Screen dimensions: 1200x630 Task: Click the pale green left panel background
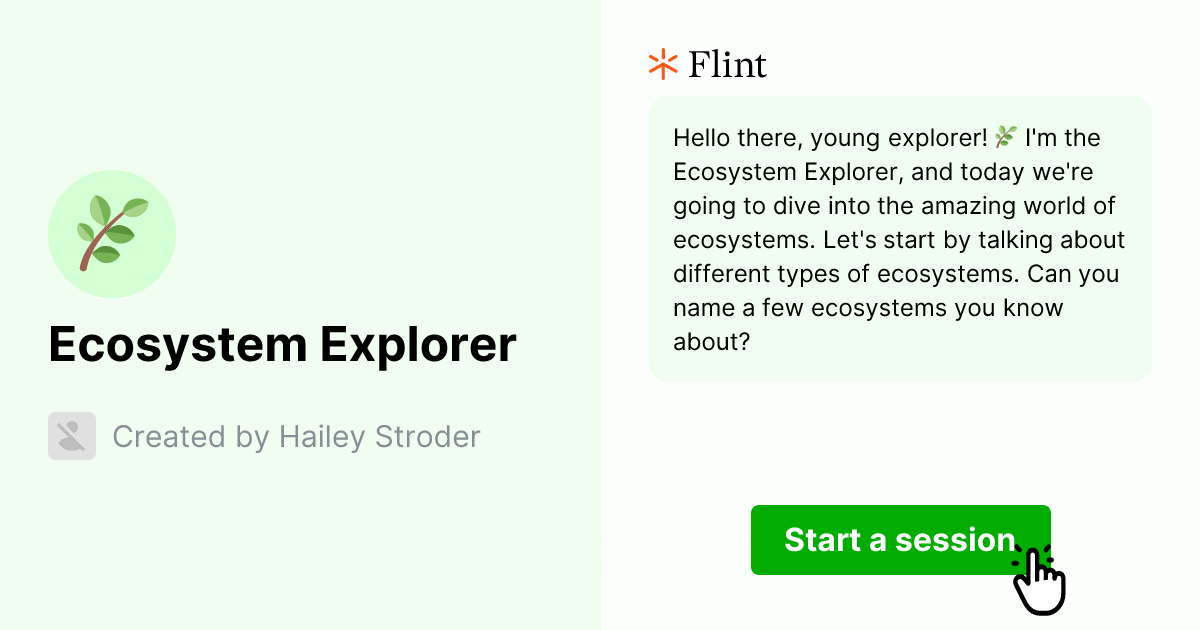tap(300, 550)
